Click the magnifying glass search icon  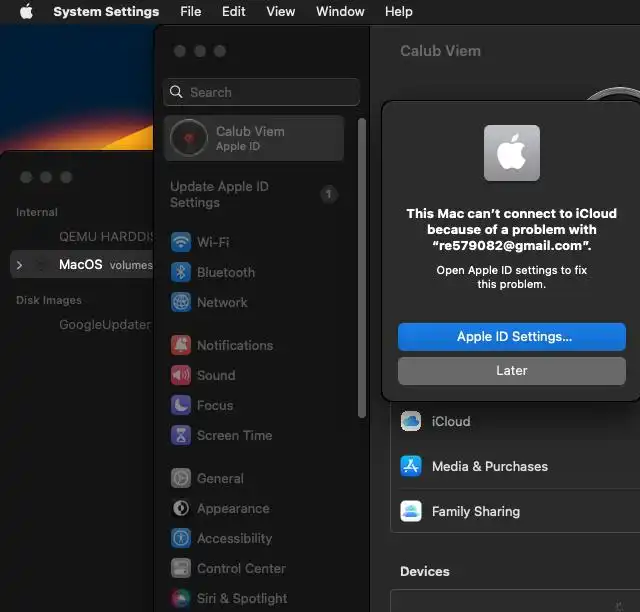click(x=176, y=92)
